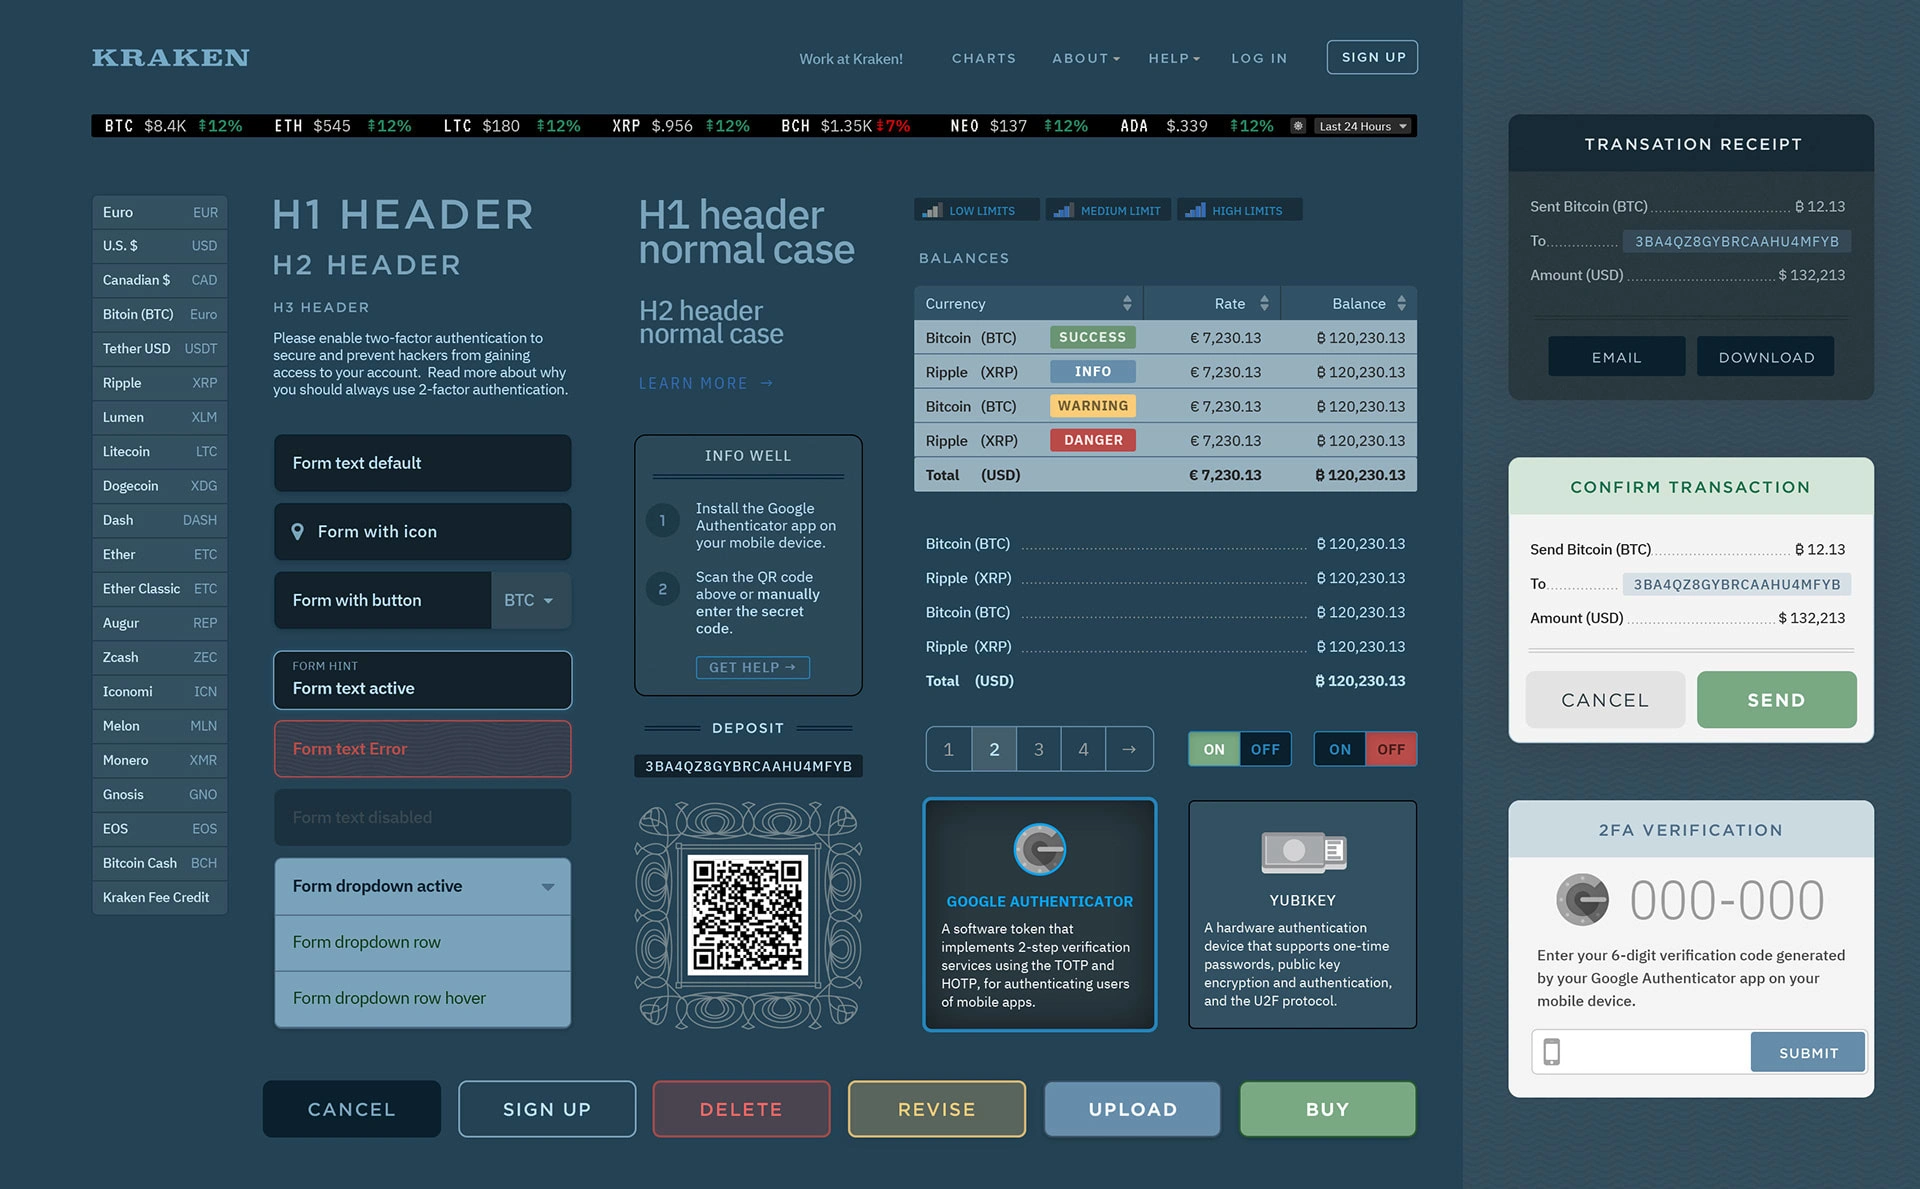Screen dimensions: 1920x1189
Task: Click the phone icon in verification field
Action: tap(1551, 1052)
